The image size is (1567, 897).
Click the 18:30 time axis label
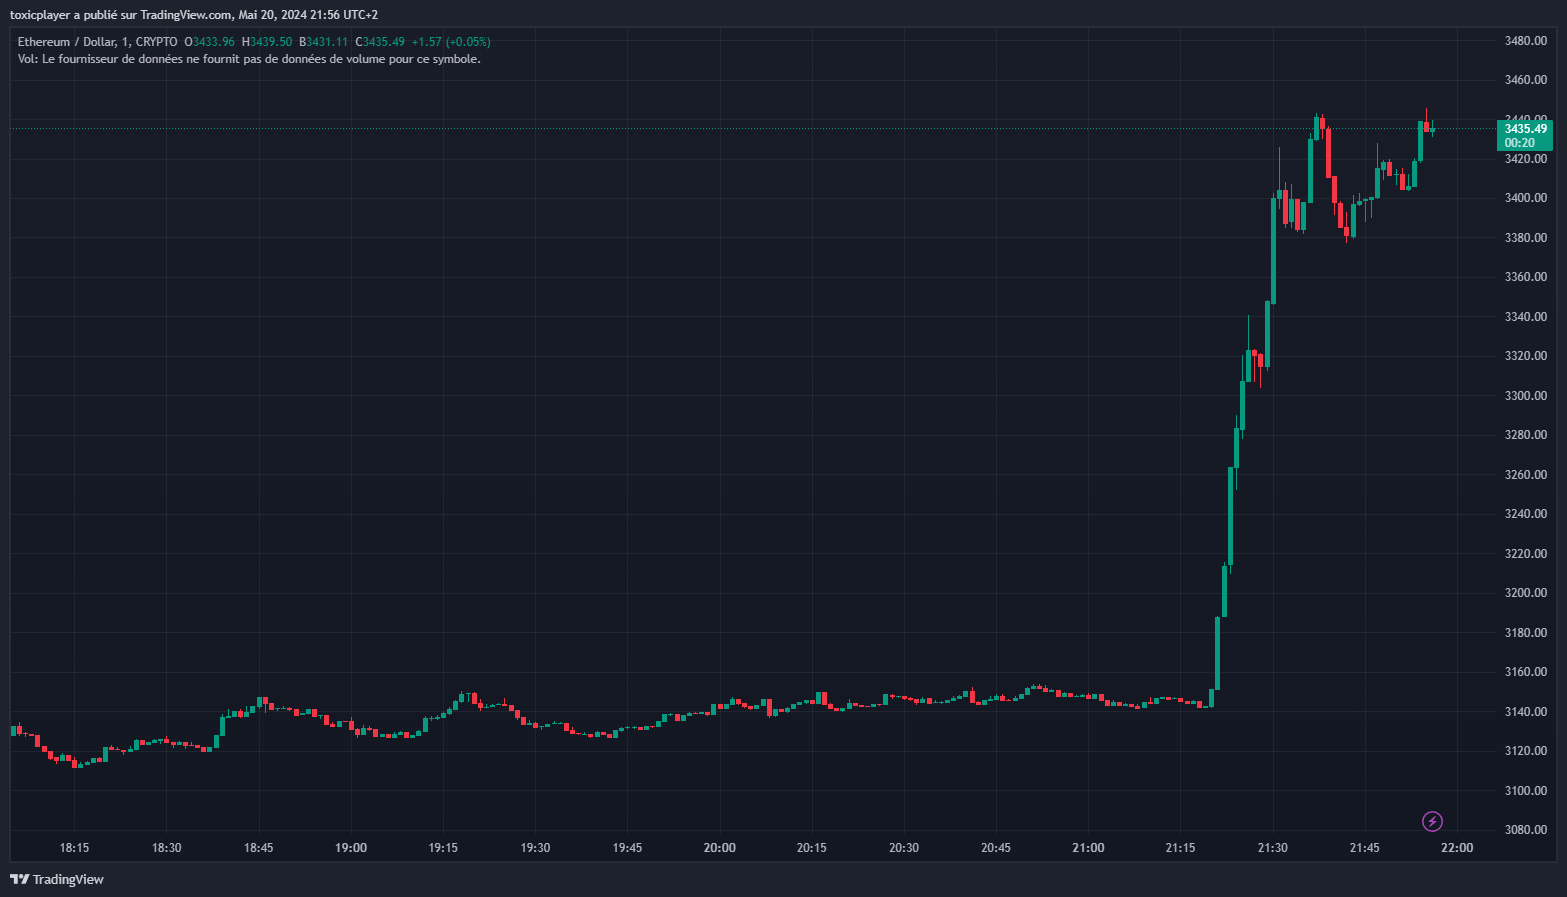click(x=166, y=848)
